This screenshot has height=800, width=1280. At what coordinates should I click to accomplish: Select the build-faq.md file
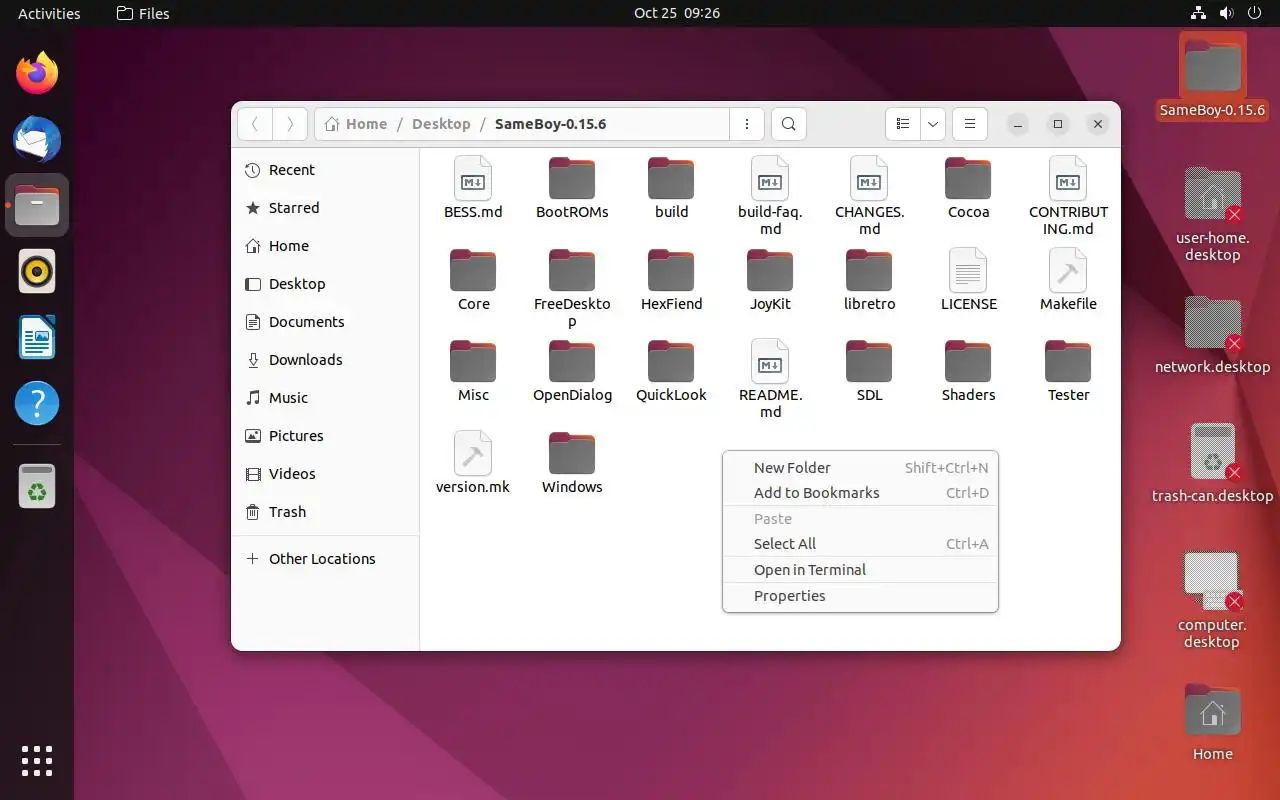point(770,196)
